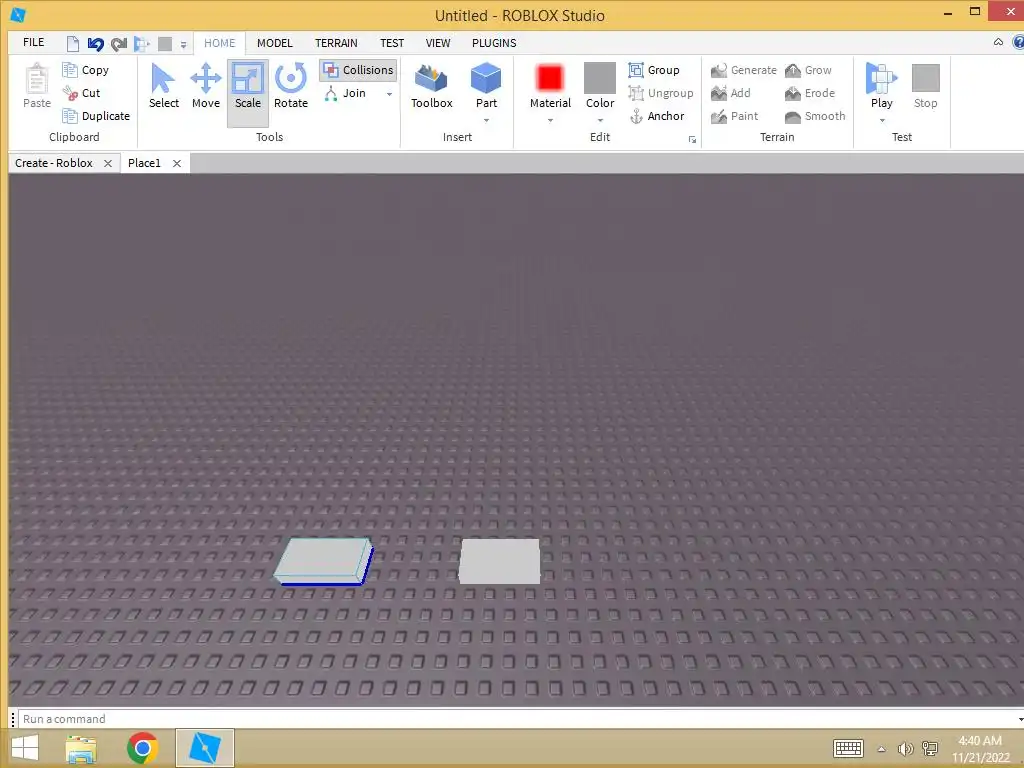Expand the Play mode dropdown
This screenshot has width=1024, height=768.
882,121
